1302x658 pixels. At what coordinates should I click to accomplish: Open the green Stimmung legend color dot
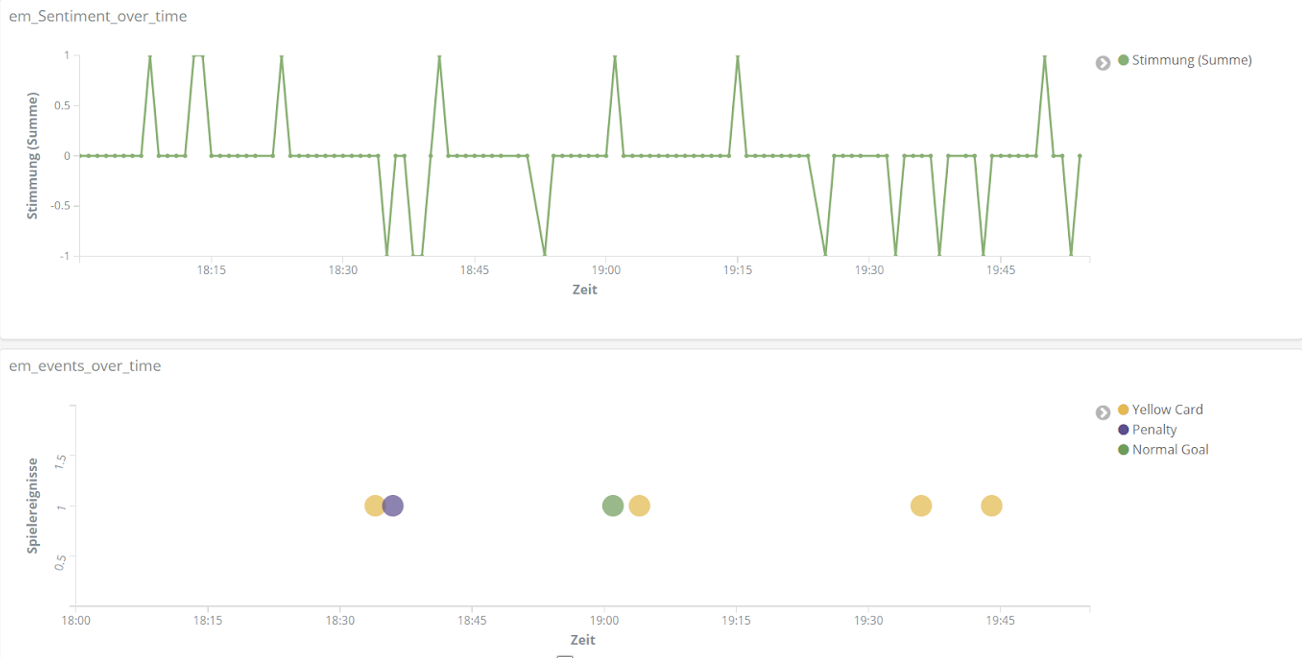click(x=1123, y=60)
